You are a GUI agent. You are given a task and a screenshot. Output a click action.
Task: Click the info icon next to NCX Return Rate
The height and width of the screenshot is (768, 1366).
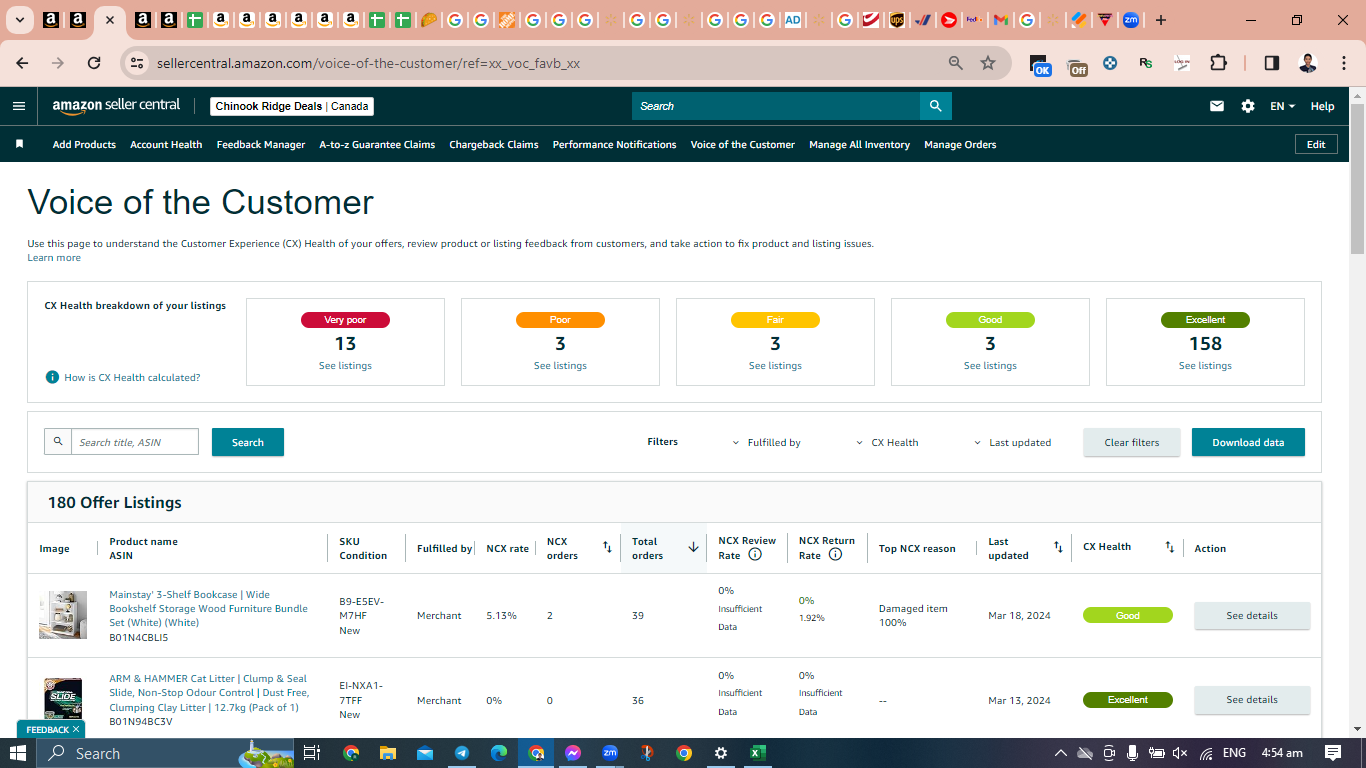[x=835, y=554]
